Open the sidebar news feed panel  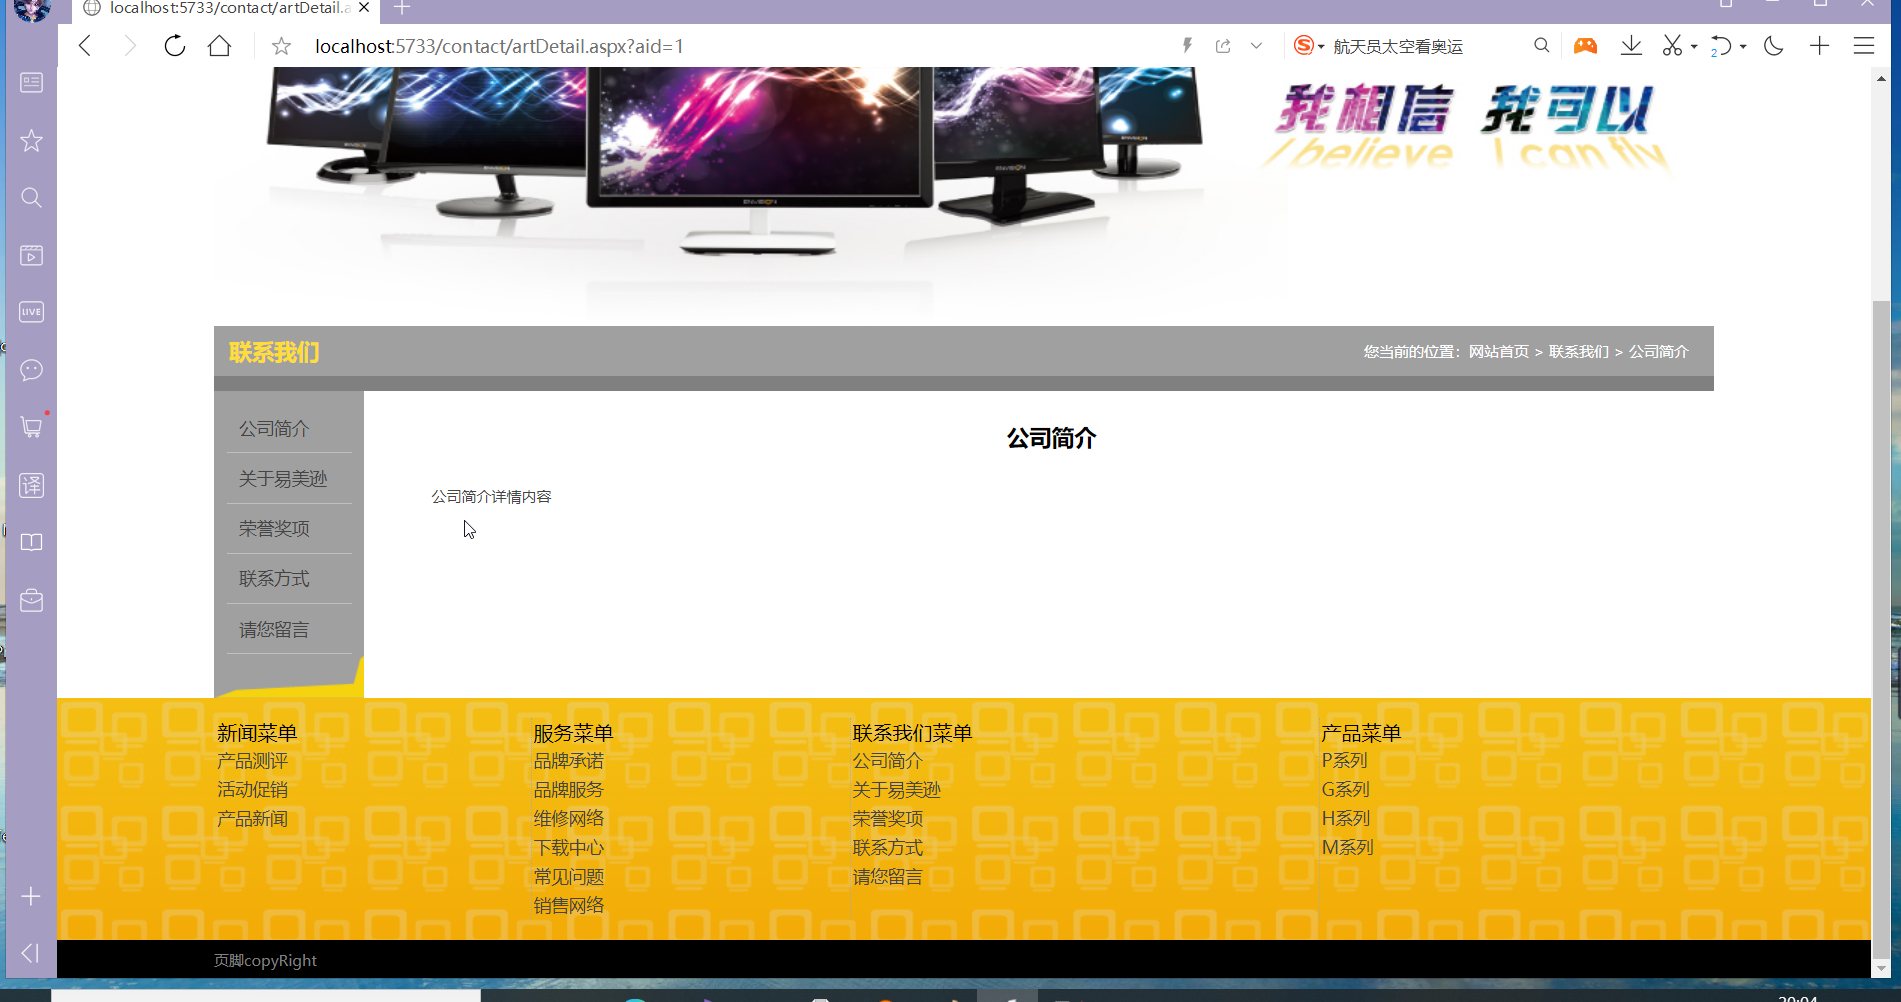click(31, 83)
